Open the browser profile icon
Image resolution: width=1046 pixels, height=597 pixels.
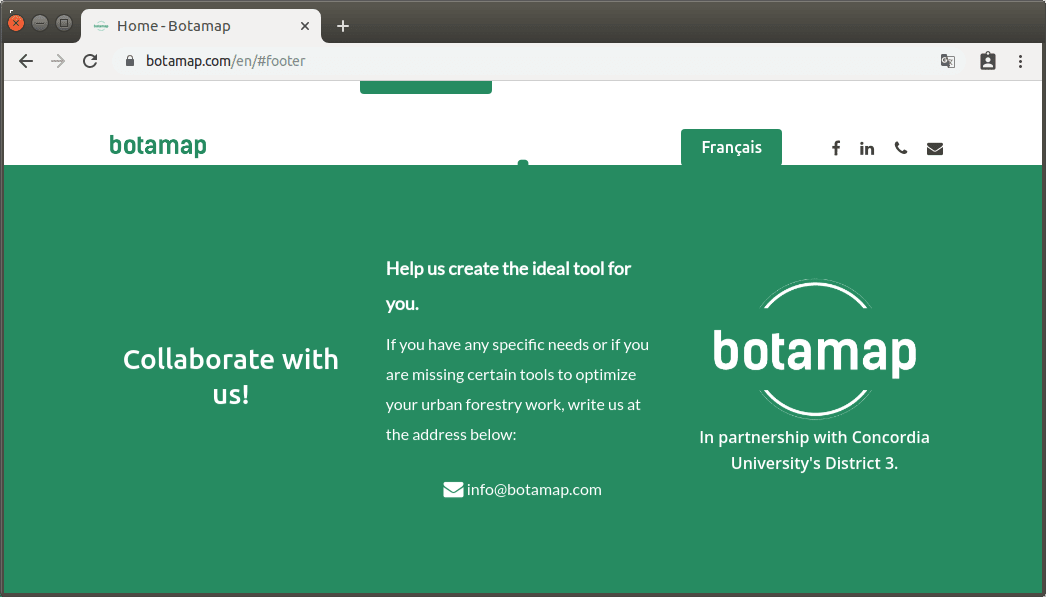coord(988,61)
